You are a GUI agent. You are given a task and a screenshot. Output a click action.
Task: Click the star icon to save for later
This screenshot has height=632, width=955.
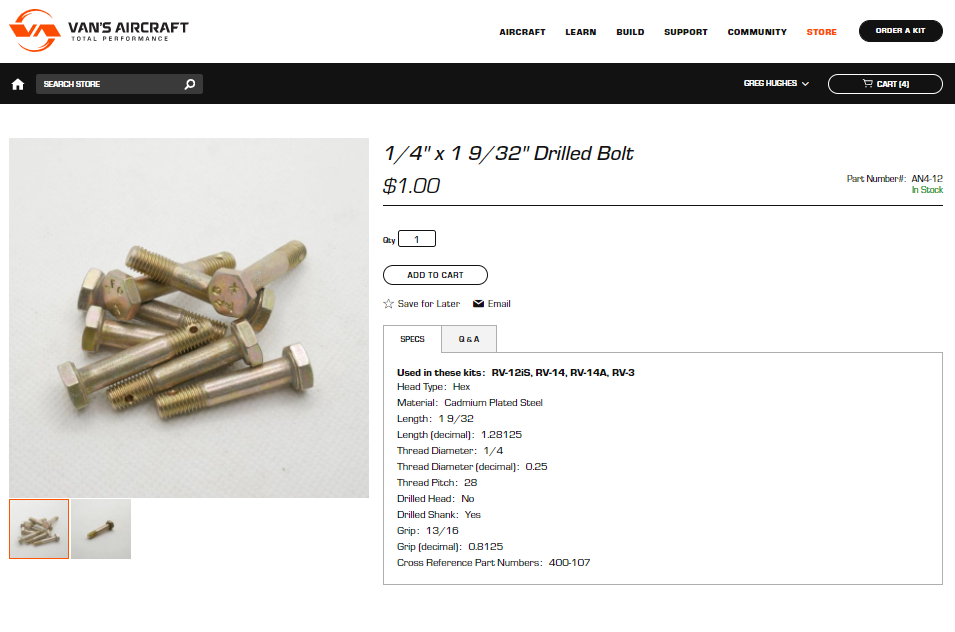pyautogui.click(x=389, y=304)
